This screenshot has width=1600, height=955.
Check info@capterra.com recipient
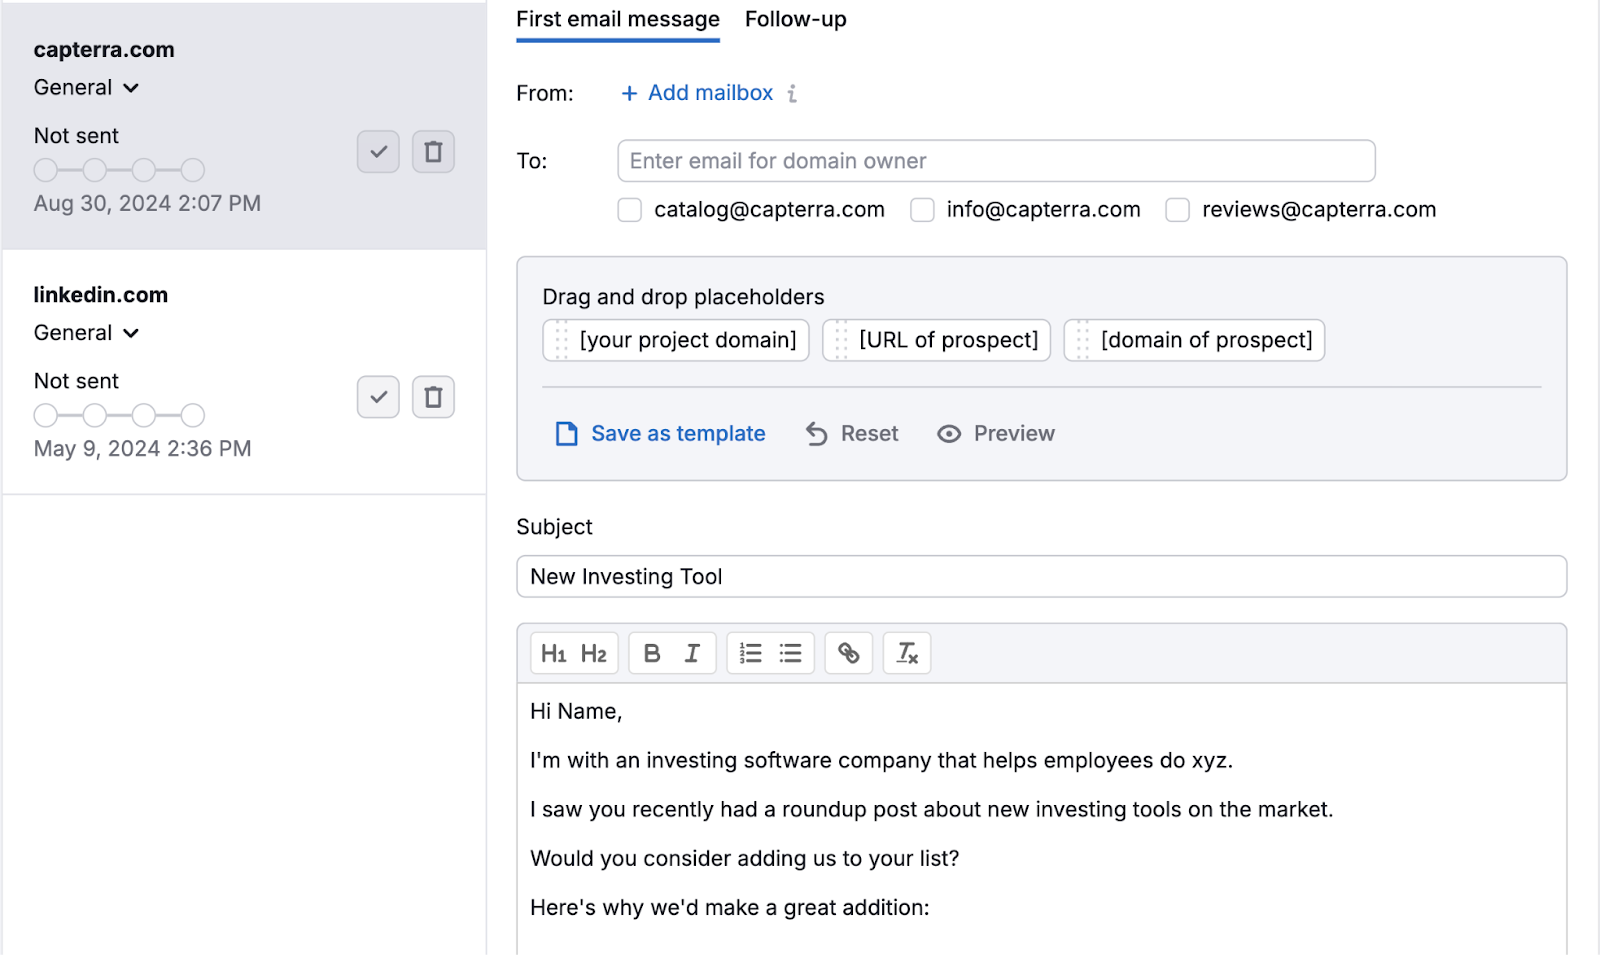coord(922,210)
